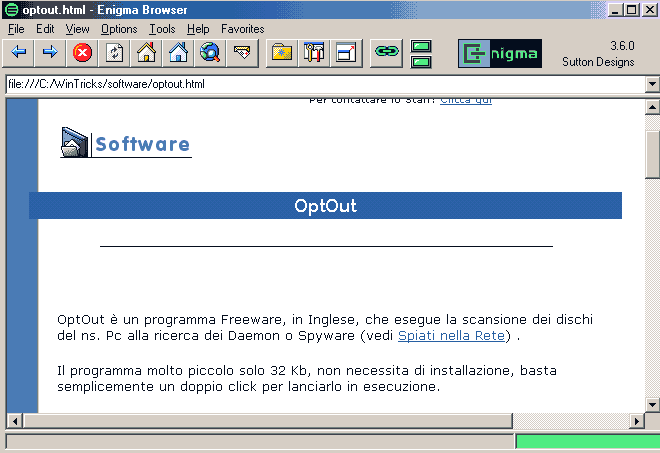Screen dimensions: 660x453
Task: Open the favorites folder icon
Action: pyautogui.click(x=282, y=53)
